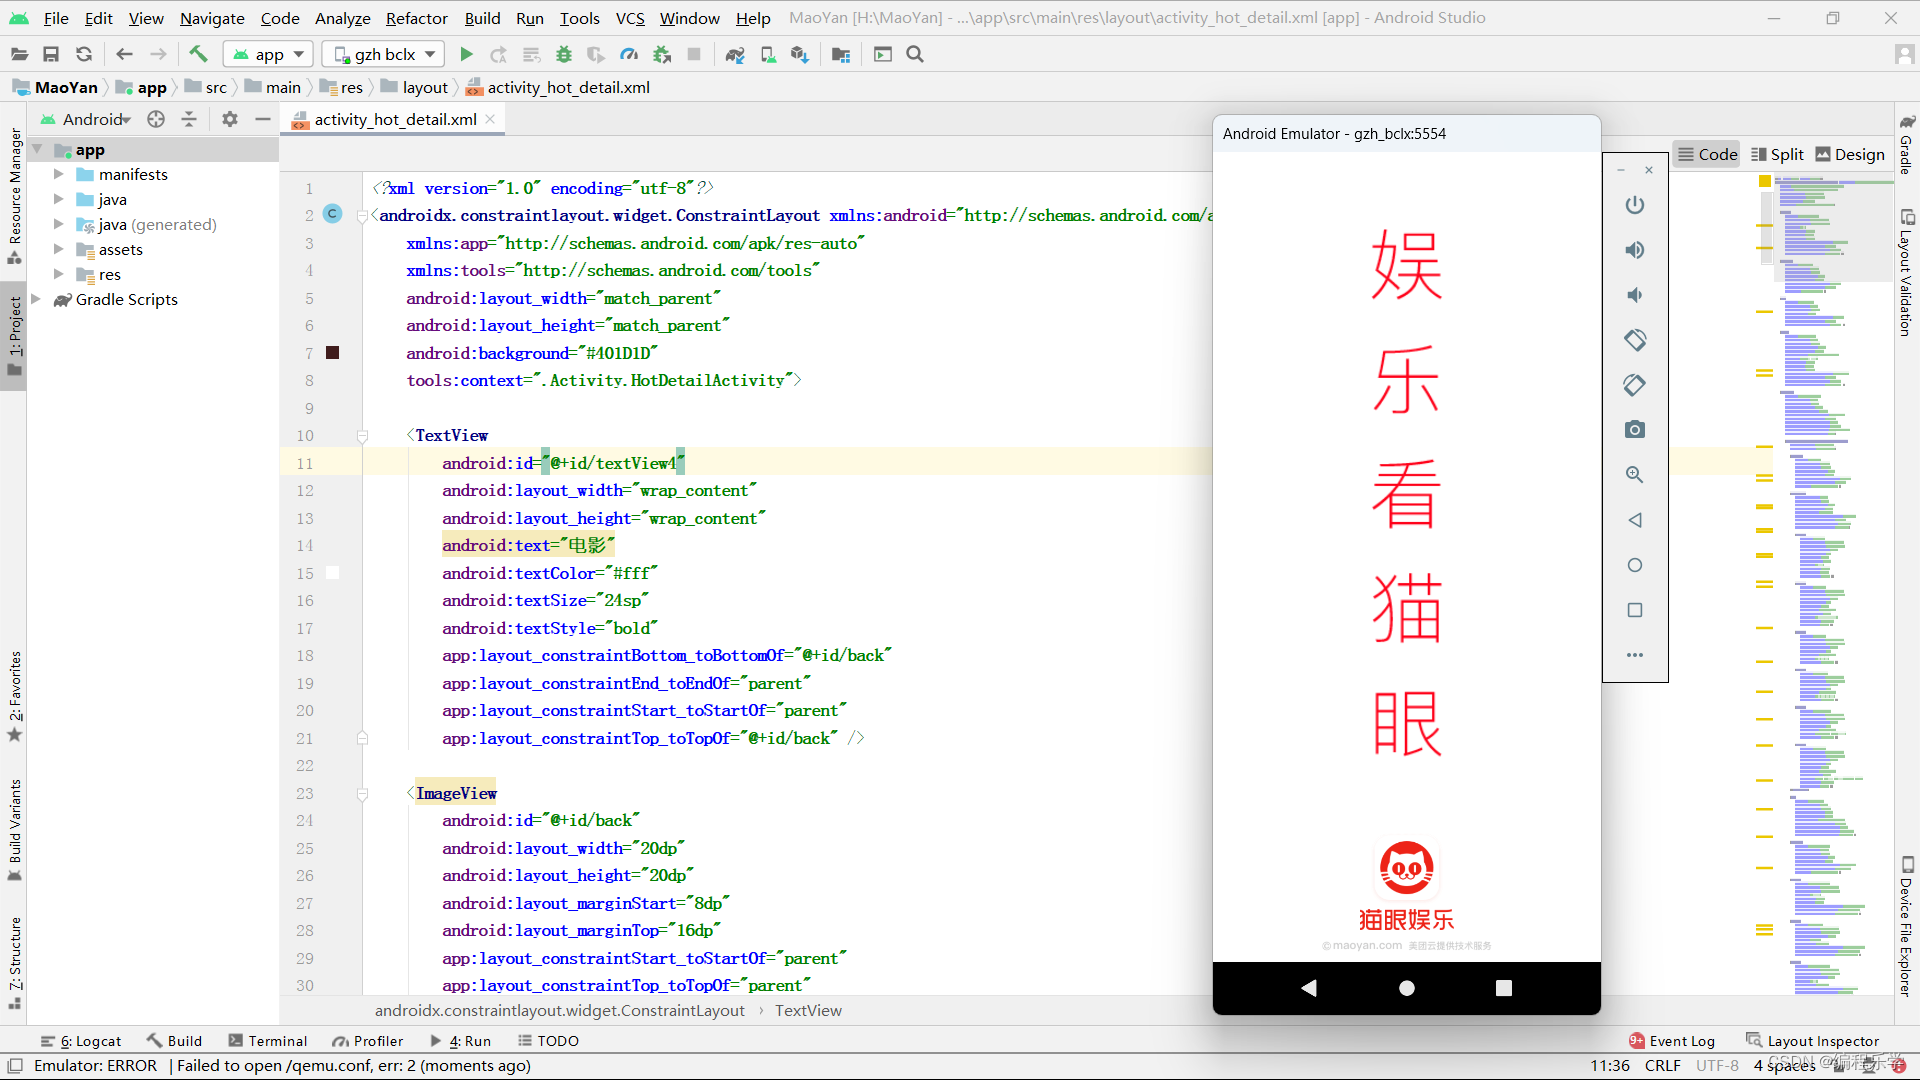Switch editor to Code view

pyautogui.click(x=1707, y=154)
